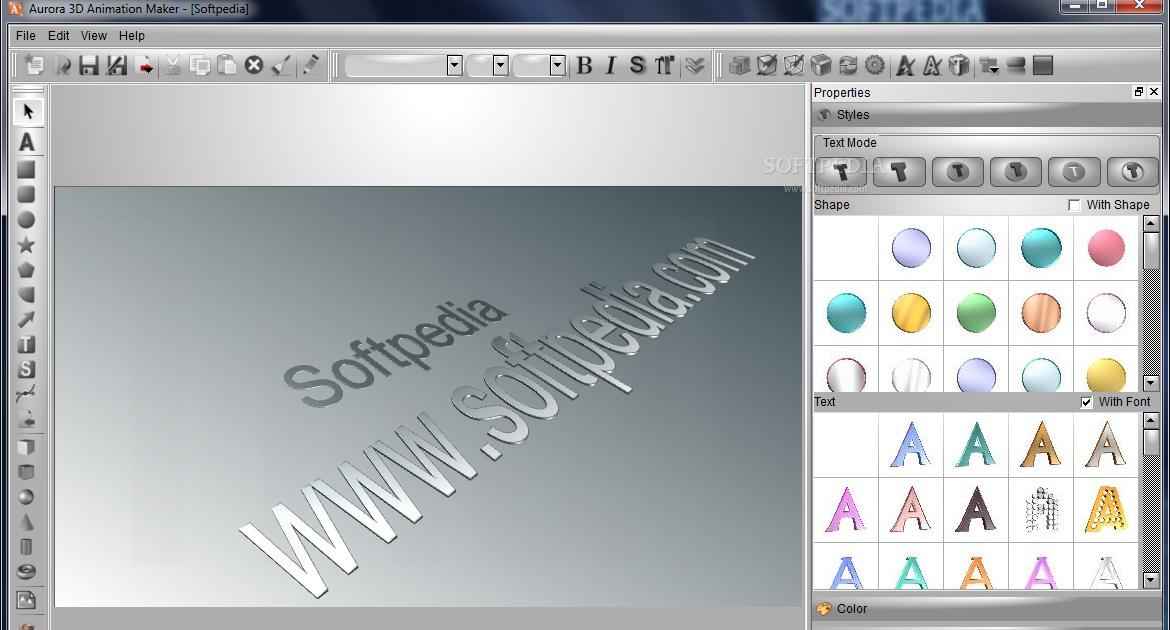Screen dimensions: 1170x630
Task: Create a new project document
Action: [34, 66]
